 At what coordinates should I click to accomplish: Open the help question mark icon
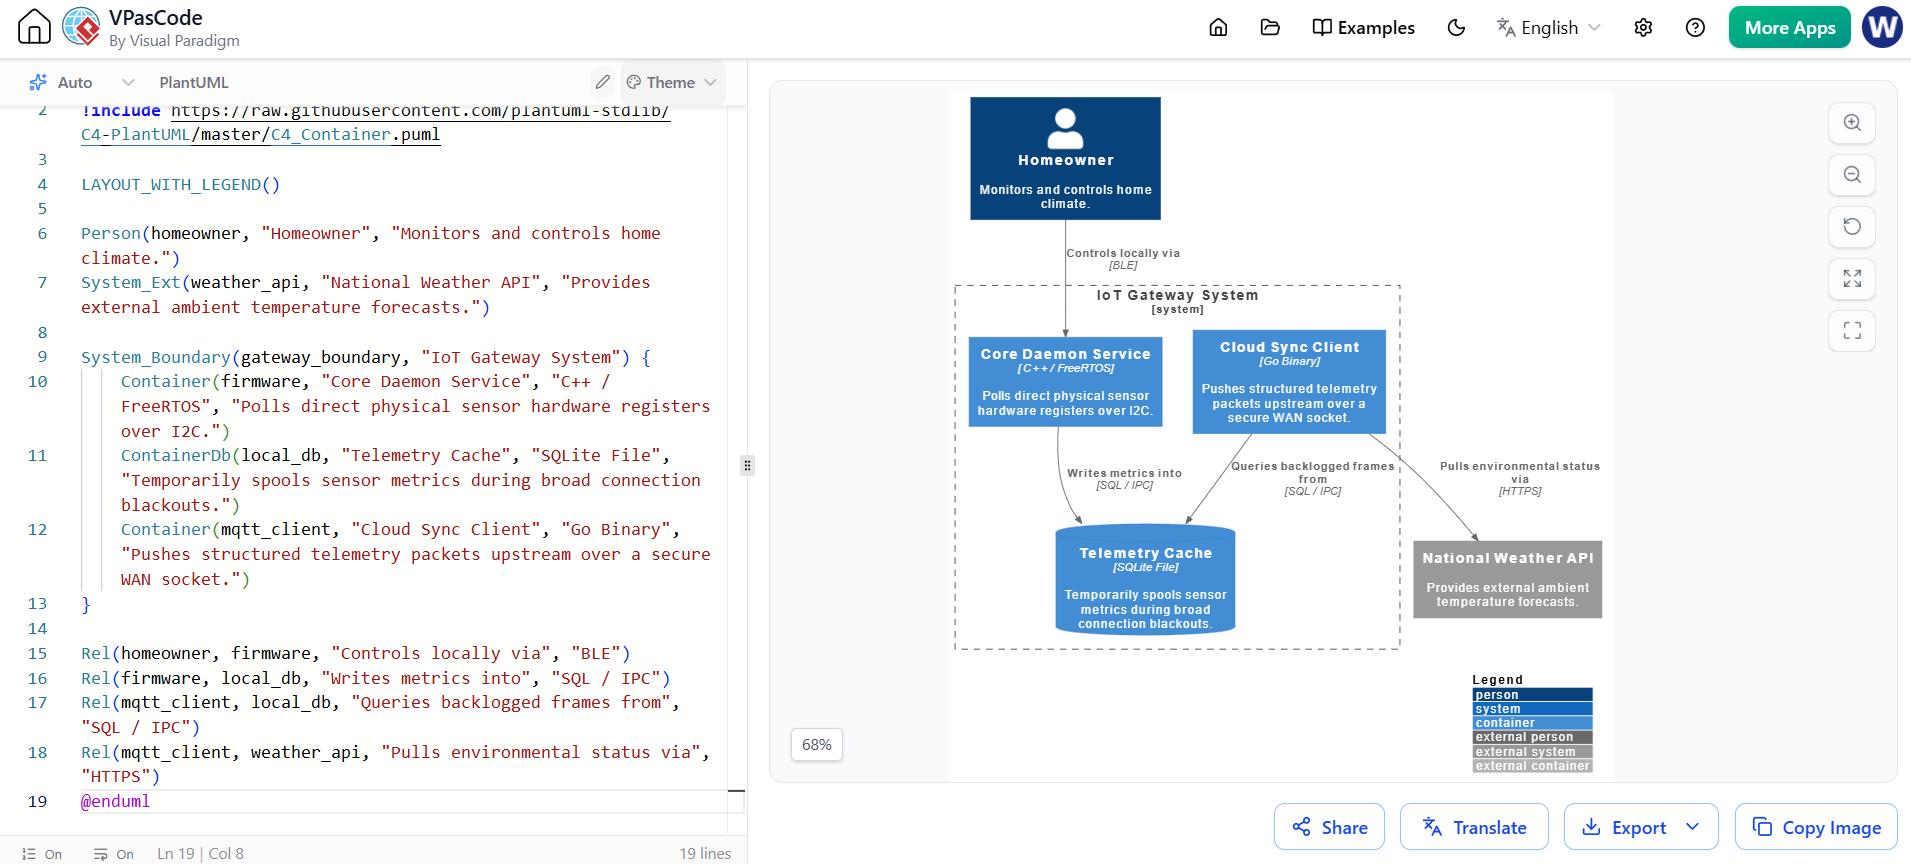tap(1695, 28)
